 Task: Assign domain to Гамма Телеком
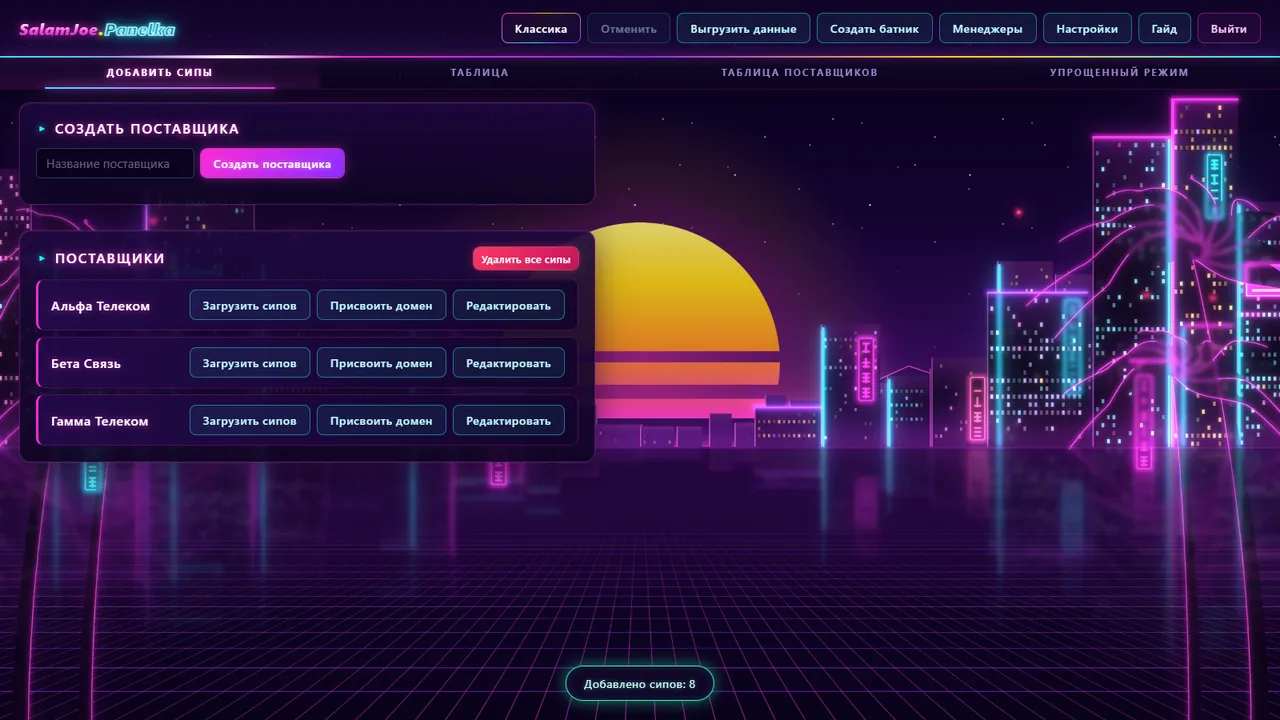pyautogui.click(x=381, y=421)
